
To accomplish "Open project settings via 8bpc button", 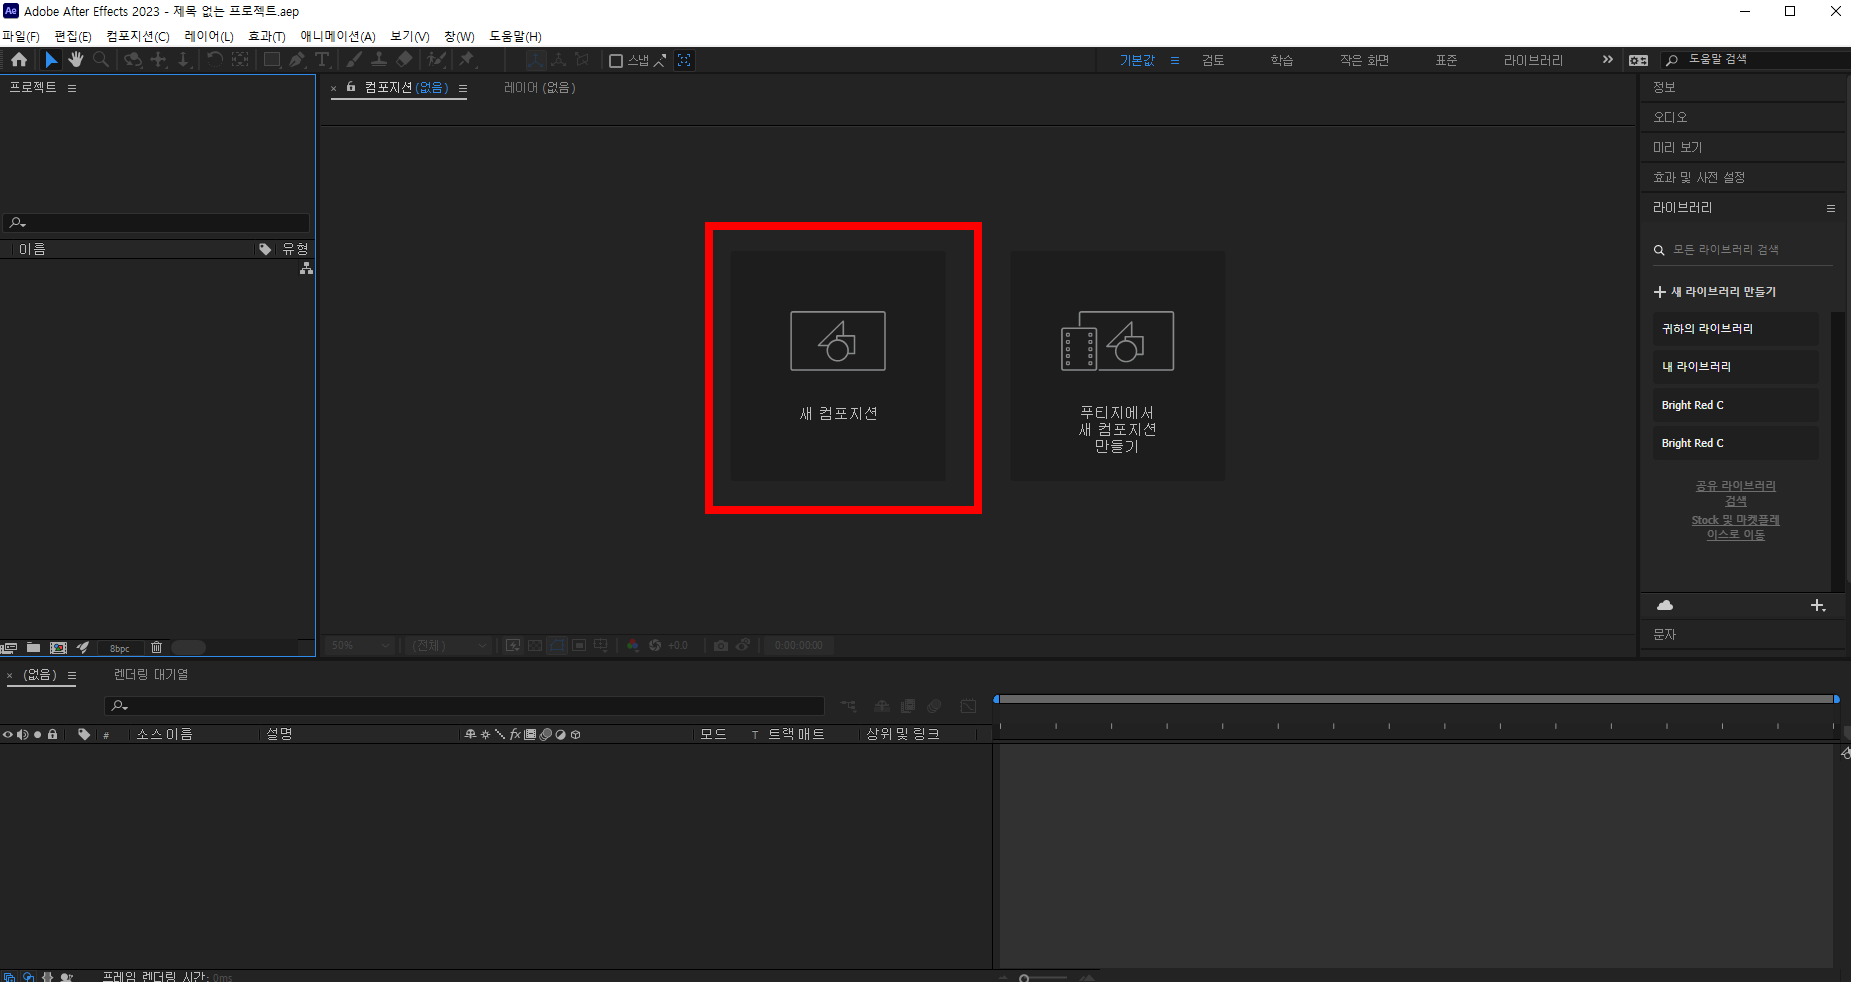I will (x=120, y=648).
